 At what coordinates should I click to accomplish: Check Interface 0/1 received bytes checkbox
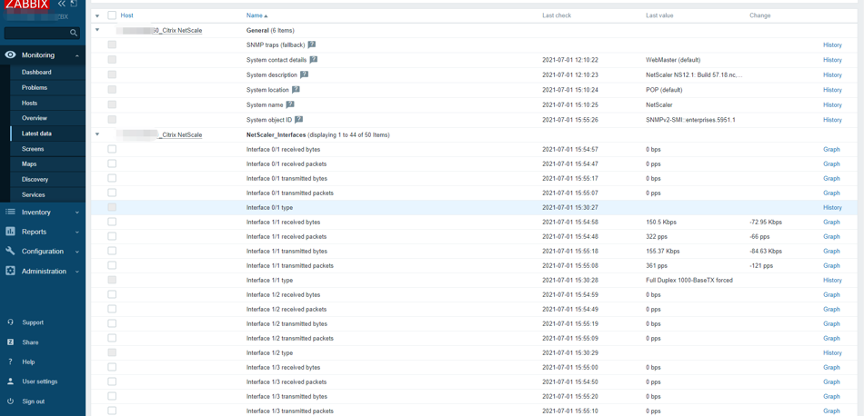[112, 149]
